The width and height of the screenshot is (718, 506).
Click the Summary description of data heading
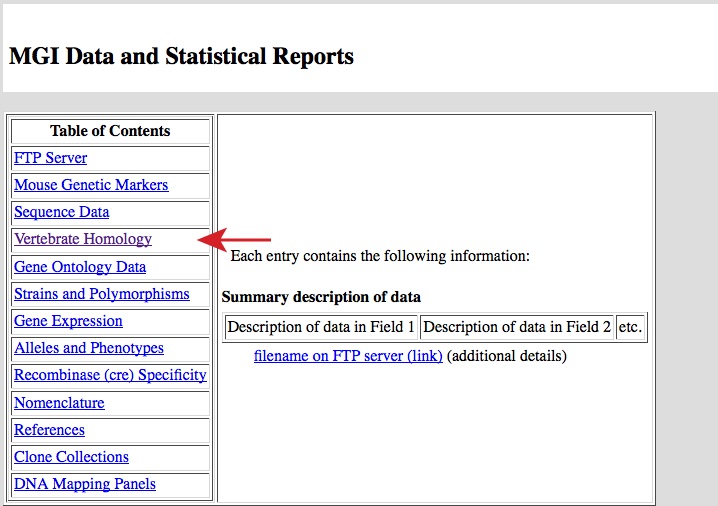pos(321,297)
